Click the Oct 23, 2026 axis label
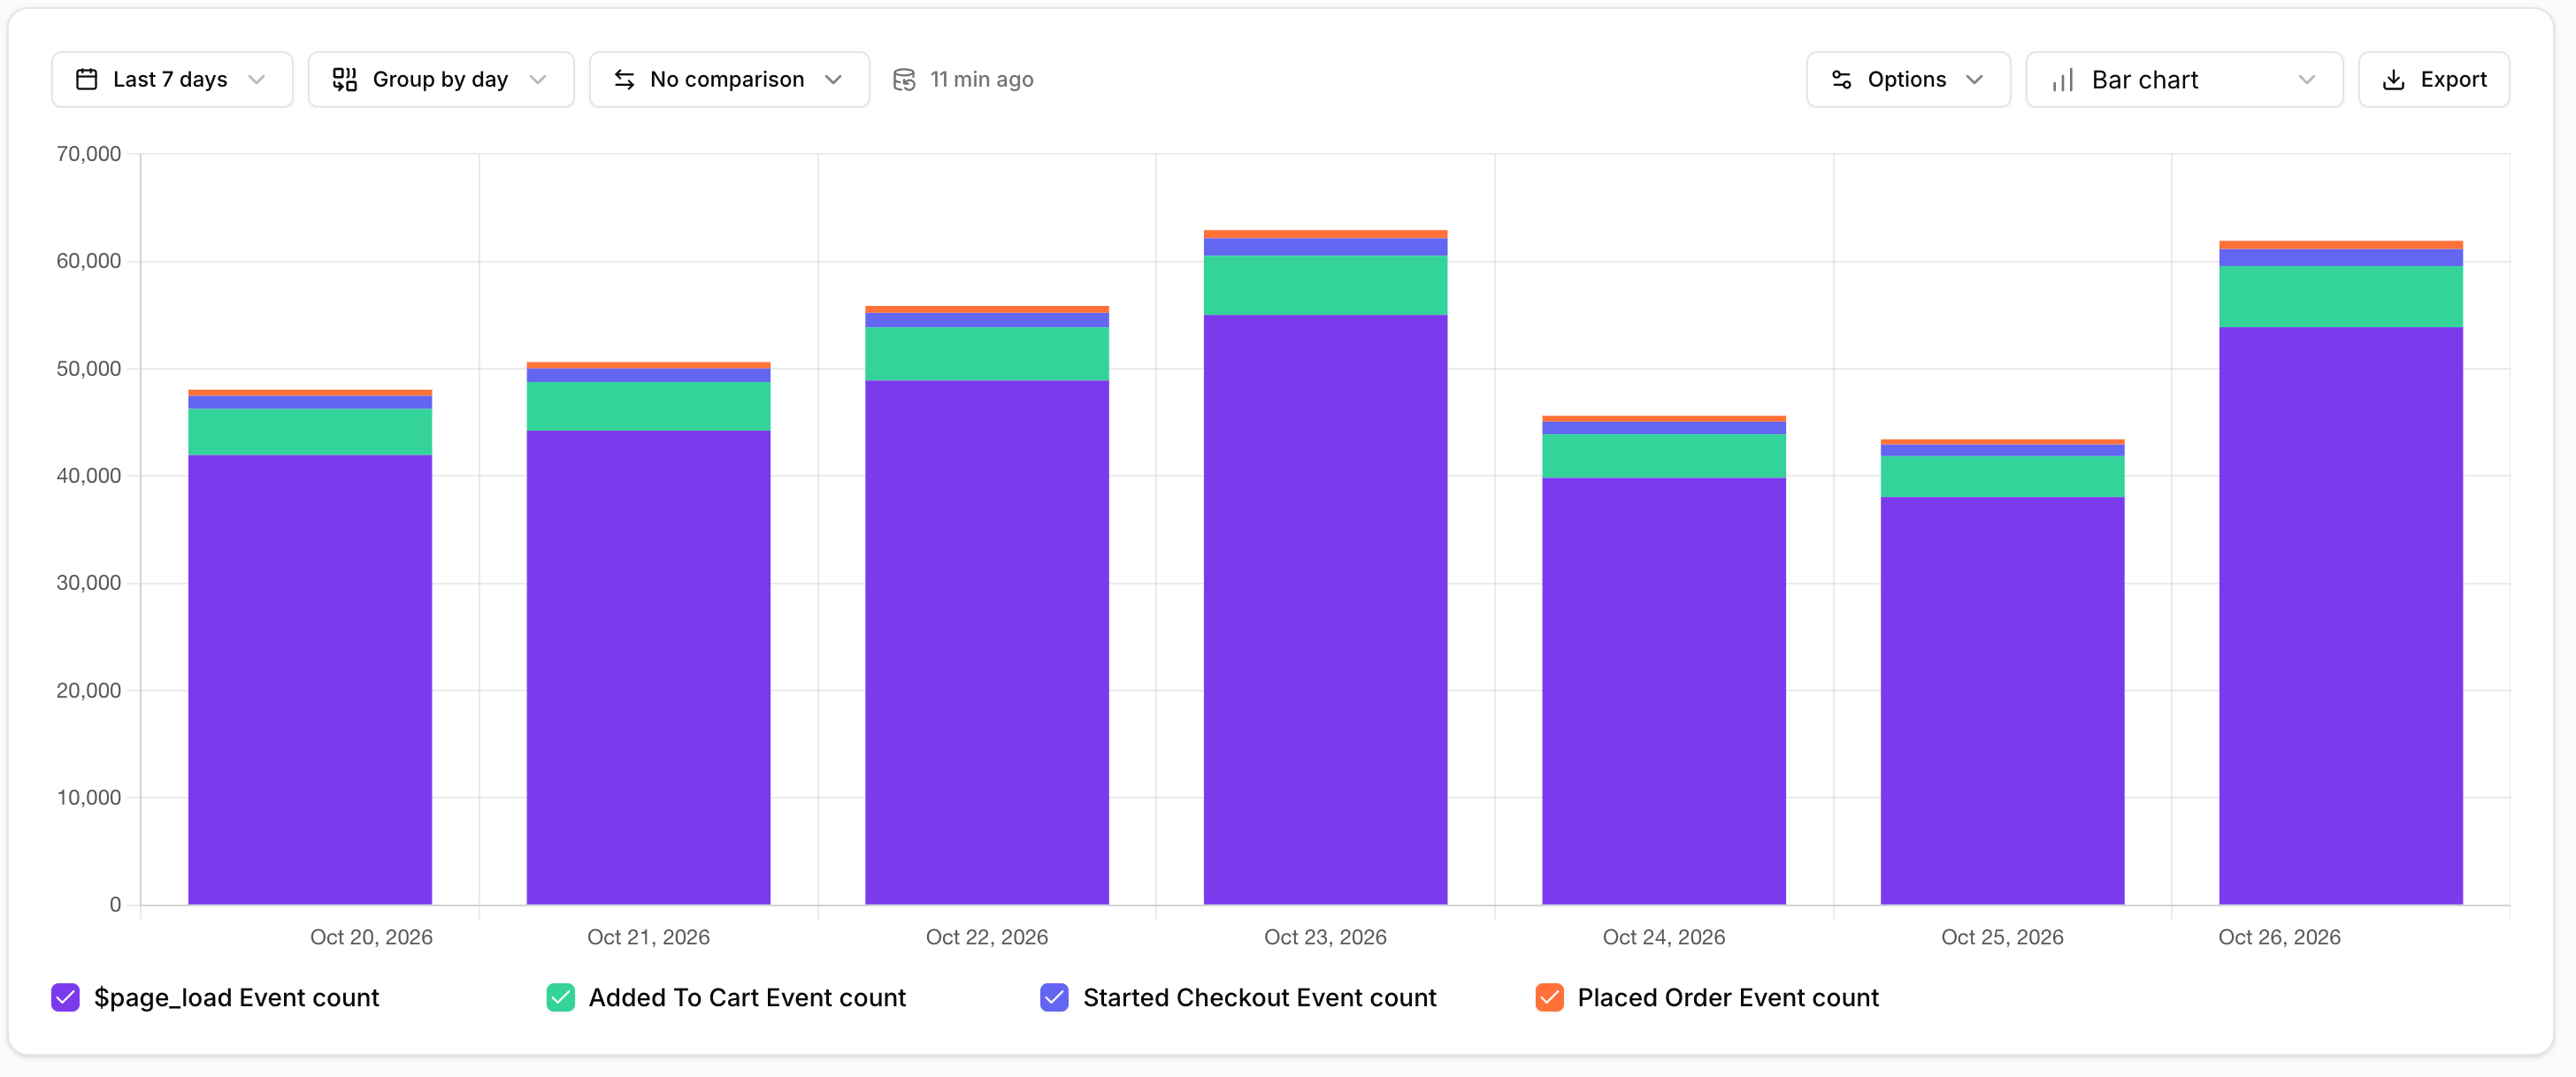2576x1077 pixels. click(1325, 937)
